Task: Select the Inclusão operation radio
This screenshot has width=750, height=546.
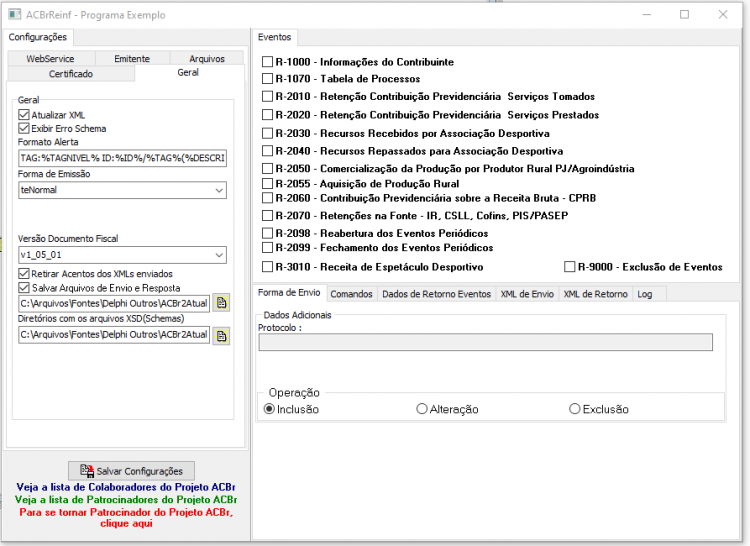Action: click(x=269, y=409)
